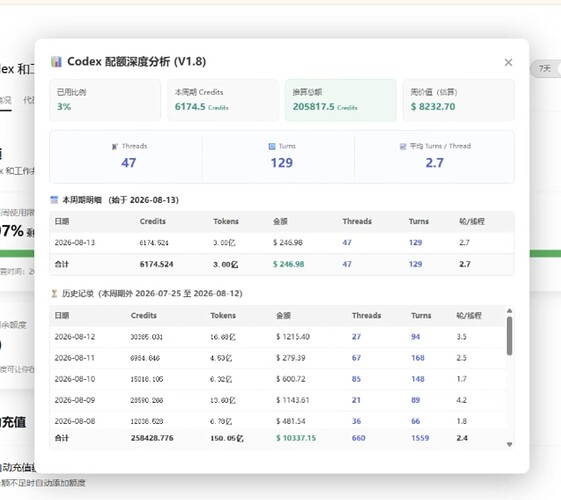Click 2026-08-11 date in history table
The height and width of the screenshot is (500, 561).
[x=74, y=358]
